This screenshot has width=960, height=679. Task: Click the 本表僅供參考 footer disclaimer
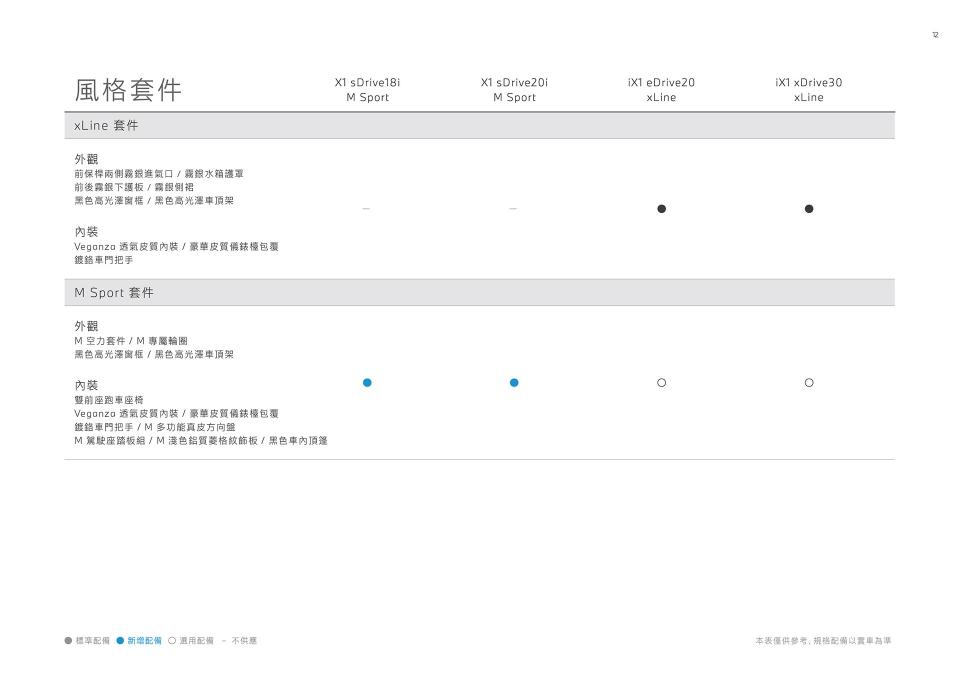[823, 641]
